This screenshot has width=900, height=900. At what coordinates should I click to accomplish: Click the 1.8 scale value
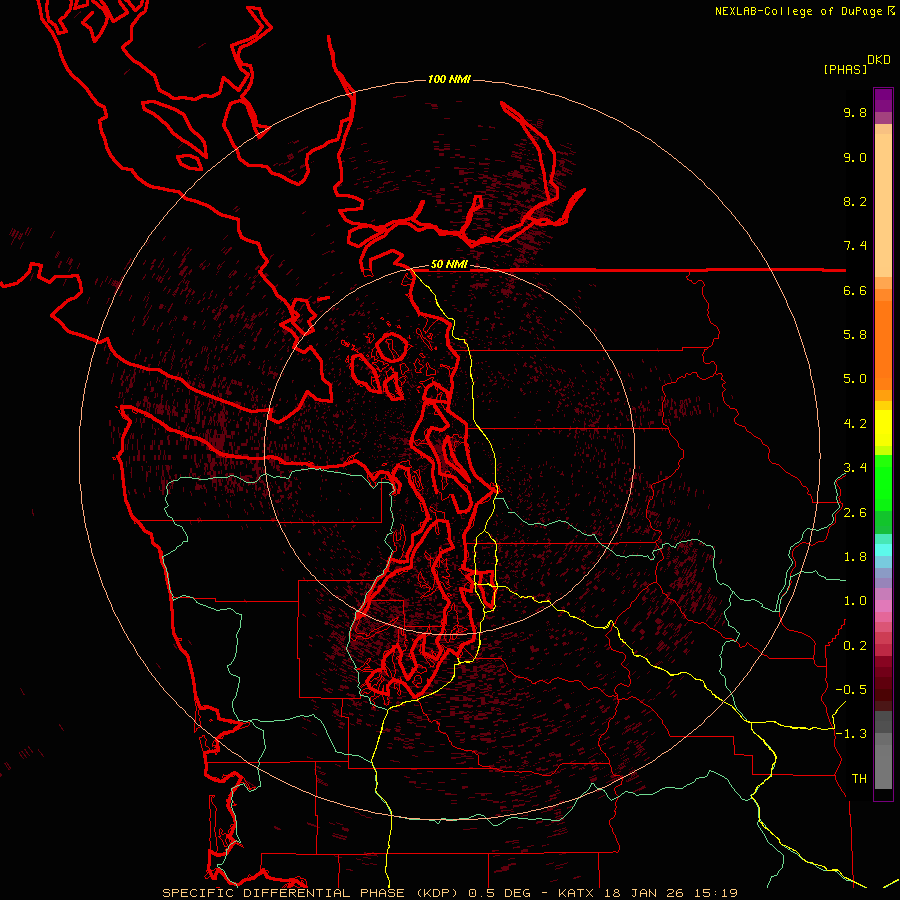(x=855, y=557)
